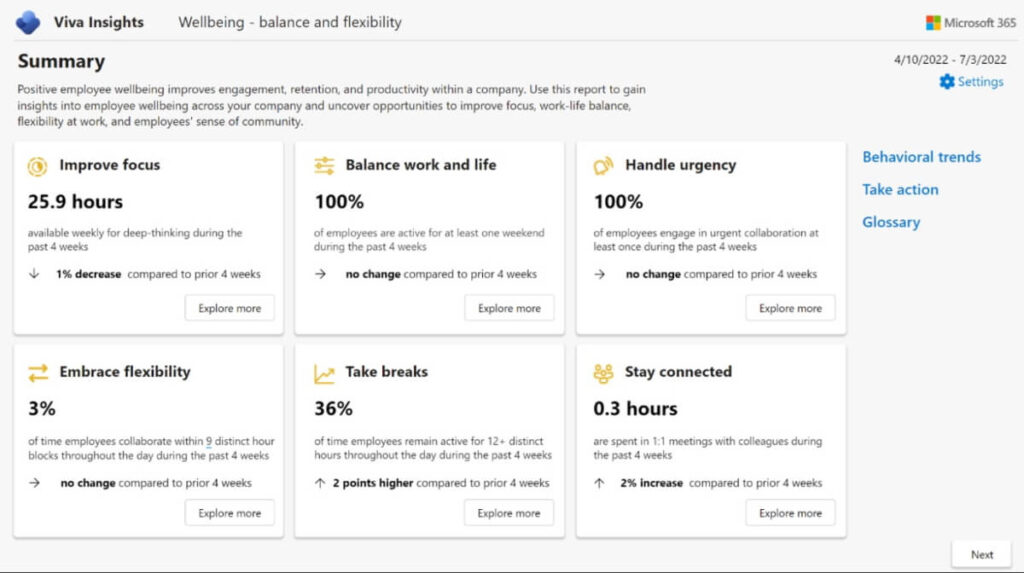Screen dimensions: 1024x573
Task: Click the Microsoft 365 logo
Action: click(933, 23)
